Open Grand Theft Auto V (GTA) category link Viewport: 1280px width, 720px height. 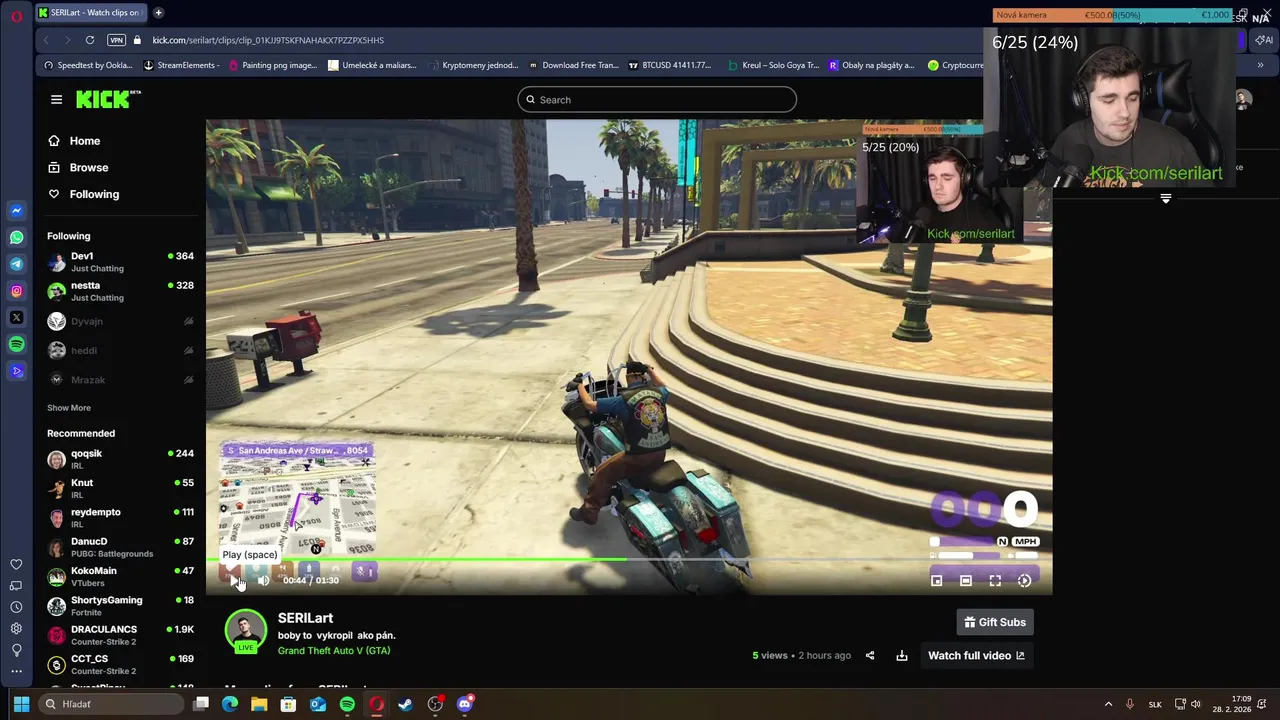[x=334, y=651]
